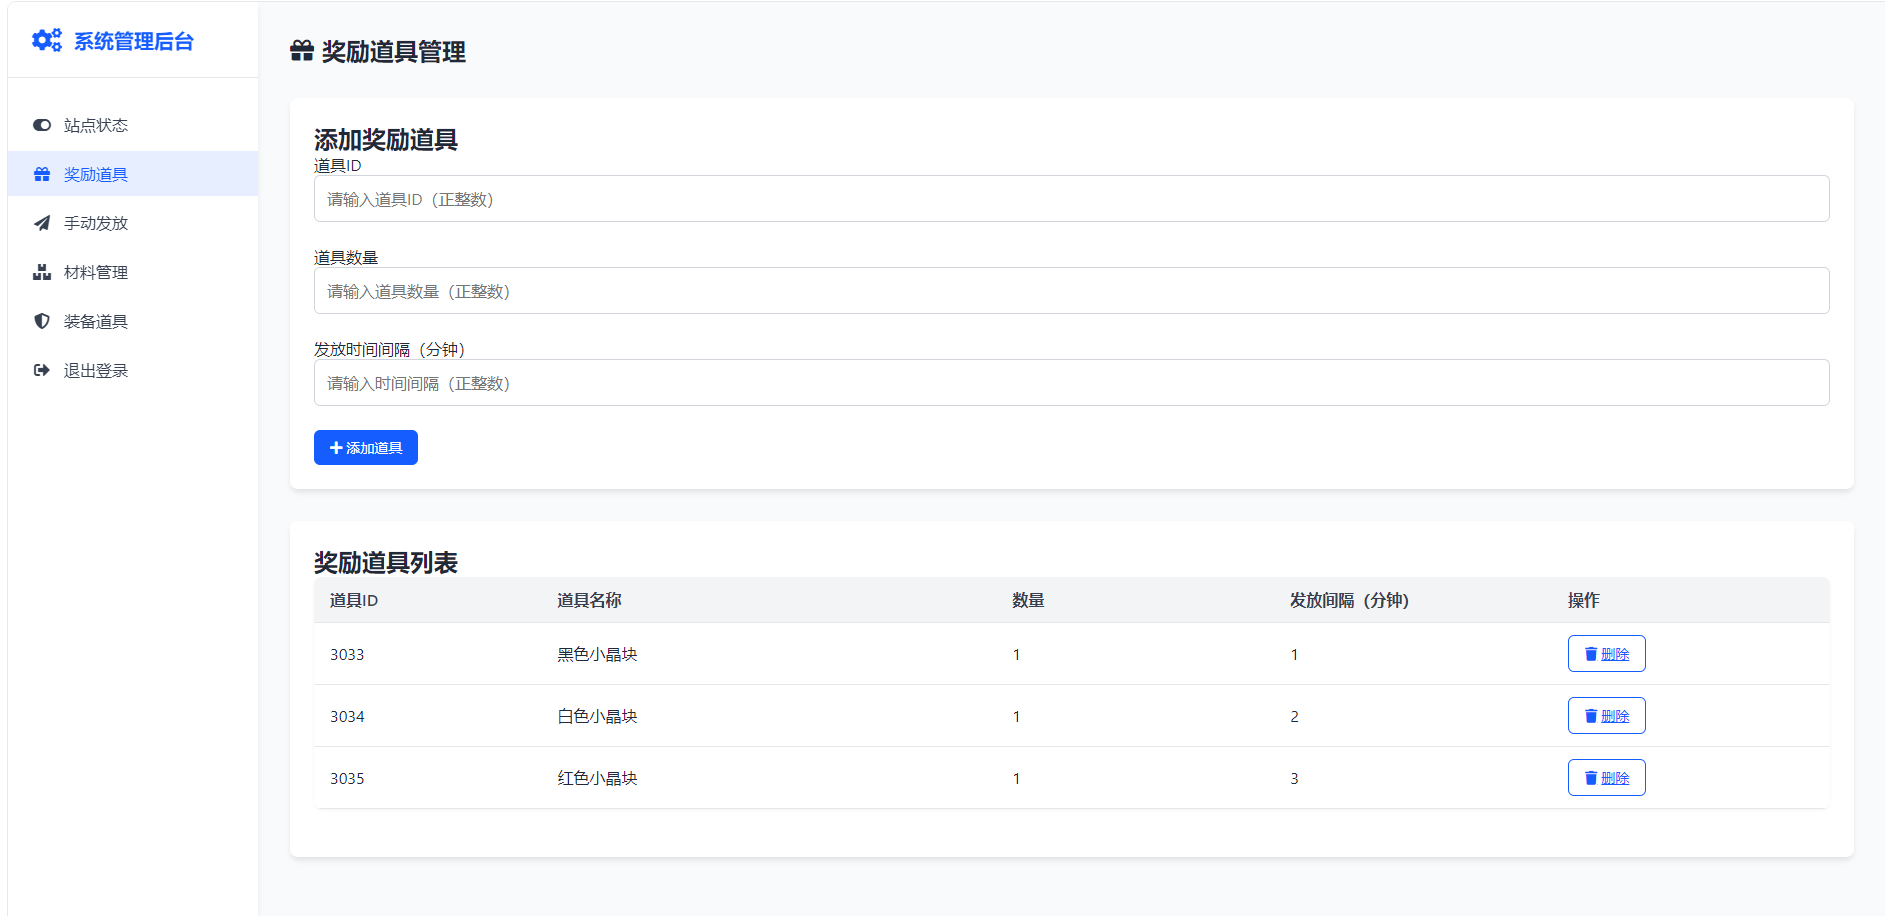The height and width of the screenshot is (916, 1885).
Task: Log out via 退出登录
Action: 96,370
